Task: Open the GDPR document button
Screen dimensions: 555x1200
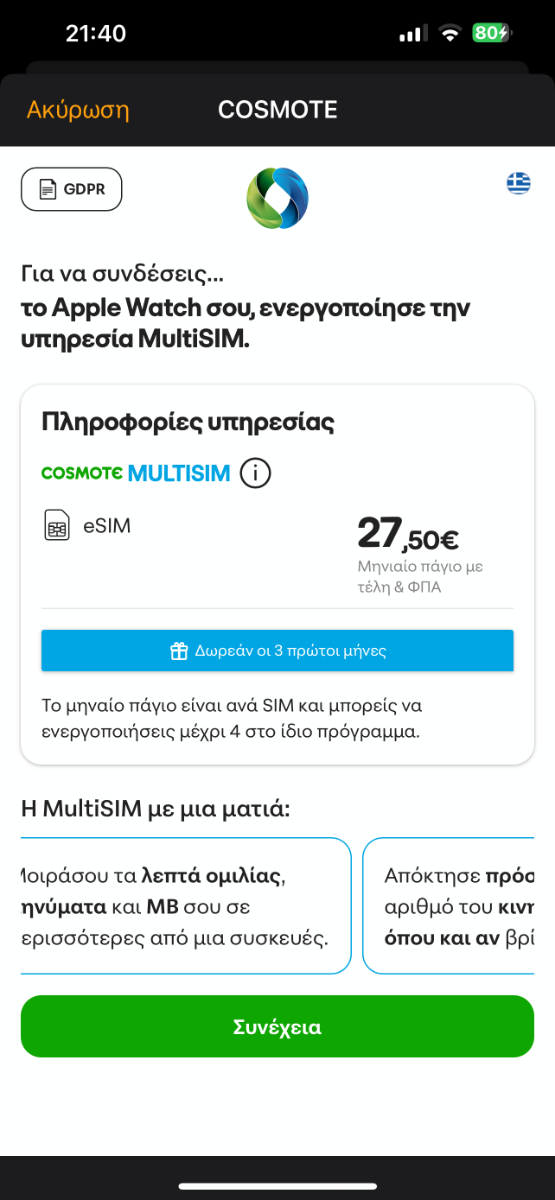Action: (x=71, y=189)
